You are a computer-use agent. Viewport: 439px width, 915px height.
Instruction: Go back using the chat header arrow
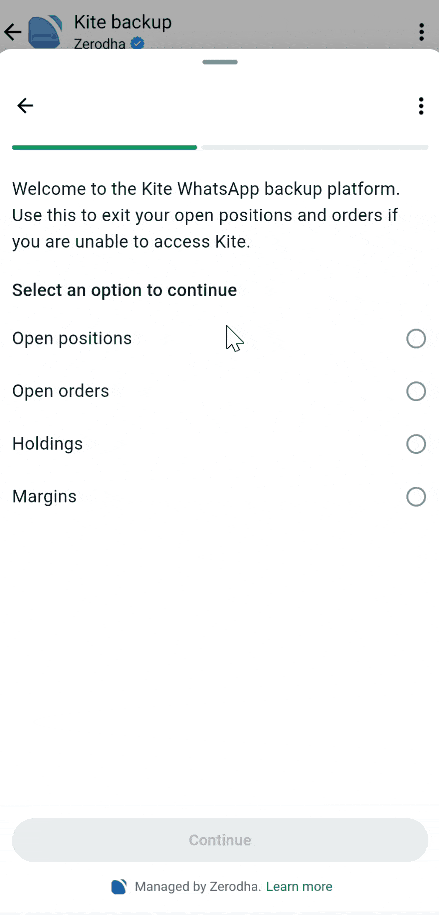pyautogui.click(x=12, y=32)
